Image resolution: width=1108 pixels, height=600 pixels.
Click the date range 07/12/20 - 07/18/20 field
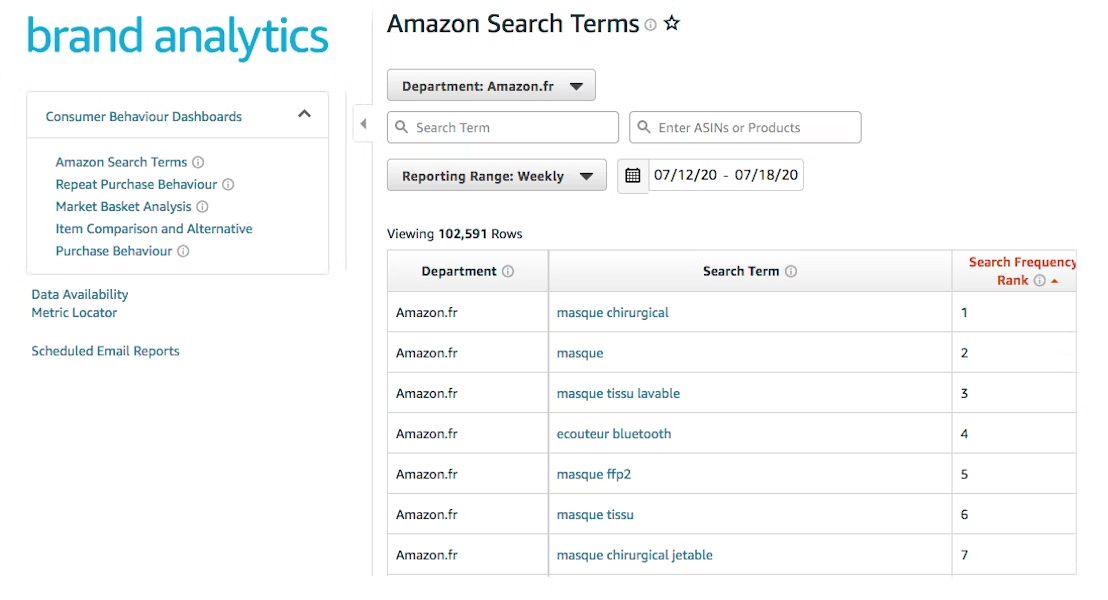coord(726,175)
